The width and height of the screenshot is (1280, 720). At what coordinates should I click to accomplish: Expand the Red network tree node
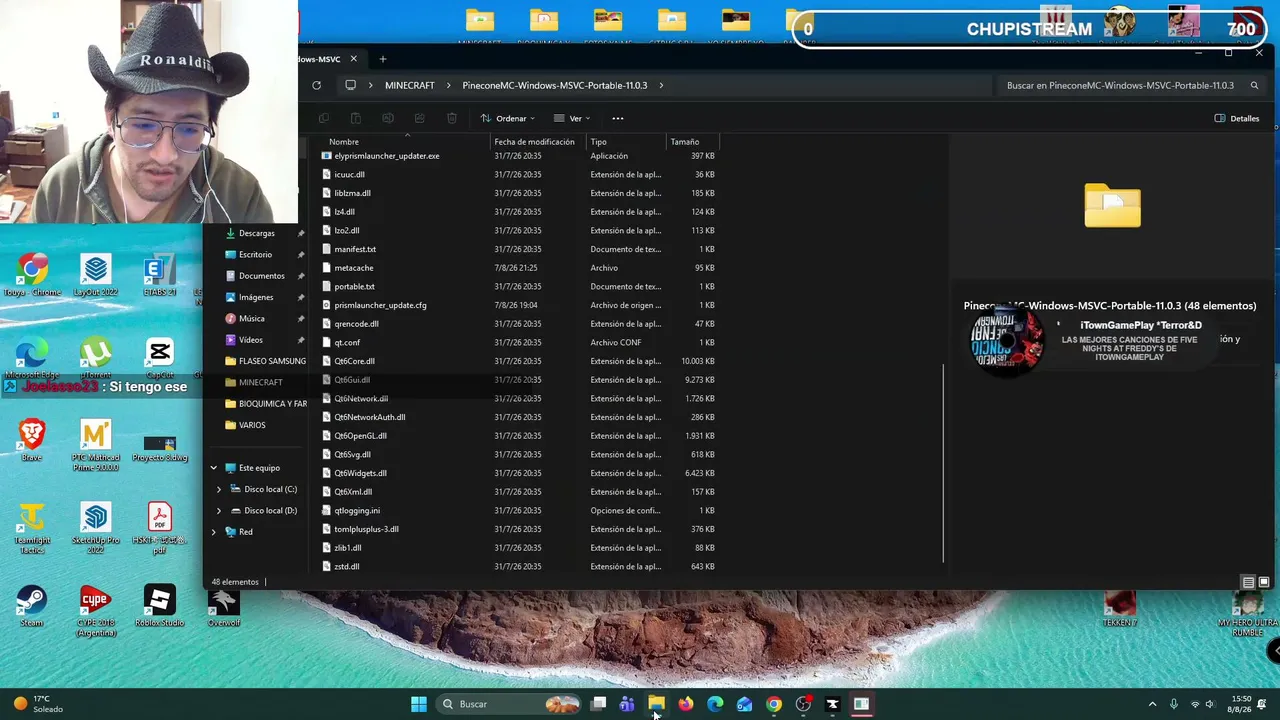pos(213,532)
